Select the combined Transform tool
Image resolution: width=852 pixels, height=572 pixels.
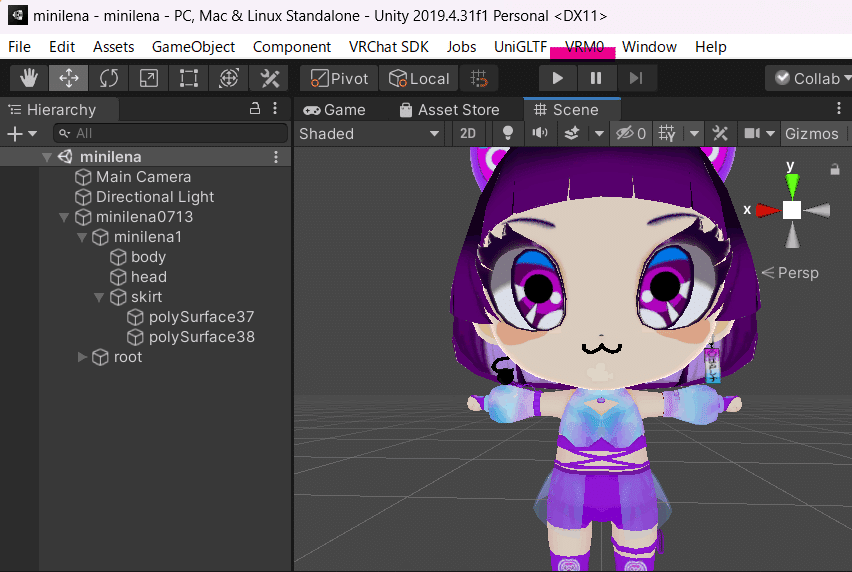(229, 78)
